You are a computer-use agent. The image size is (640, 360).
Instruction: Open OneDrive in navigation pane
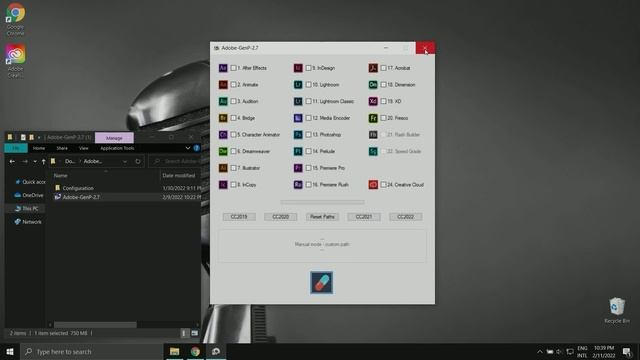tap(29, 196)
